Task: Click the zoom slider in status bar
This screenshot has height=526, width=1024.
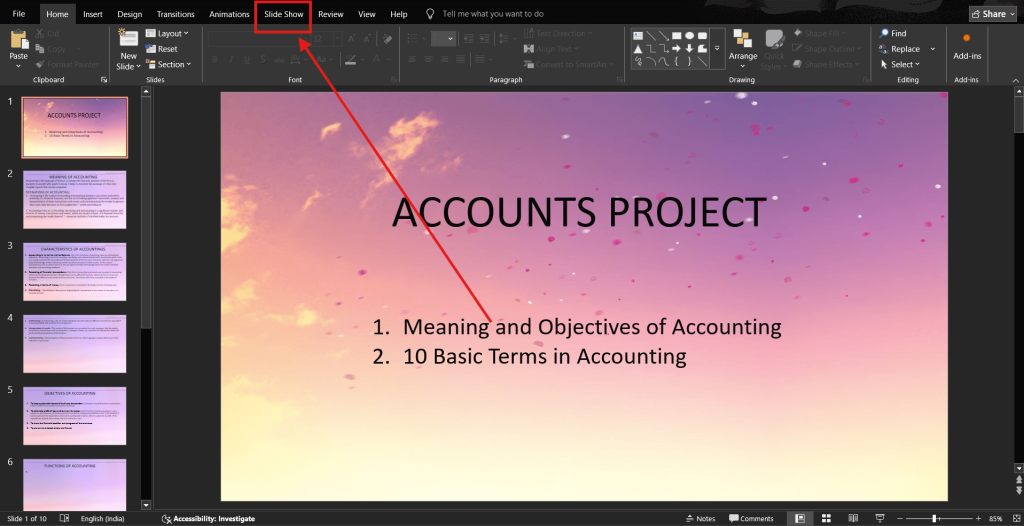Action: click(934, 518)
